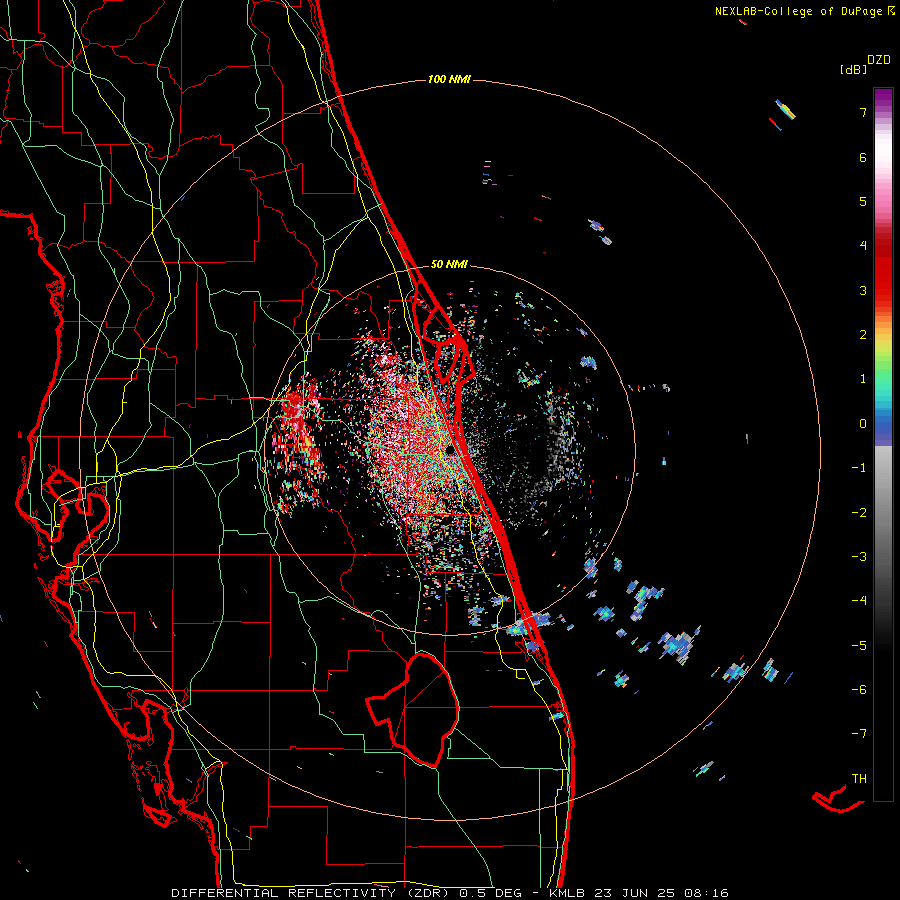Click the [dB] units label
The image size is (900, 900).
pos(854,70)
